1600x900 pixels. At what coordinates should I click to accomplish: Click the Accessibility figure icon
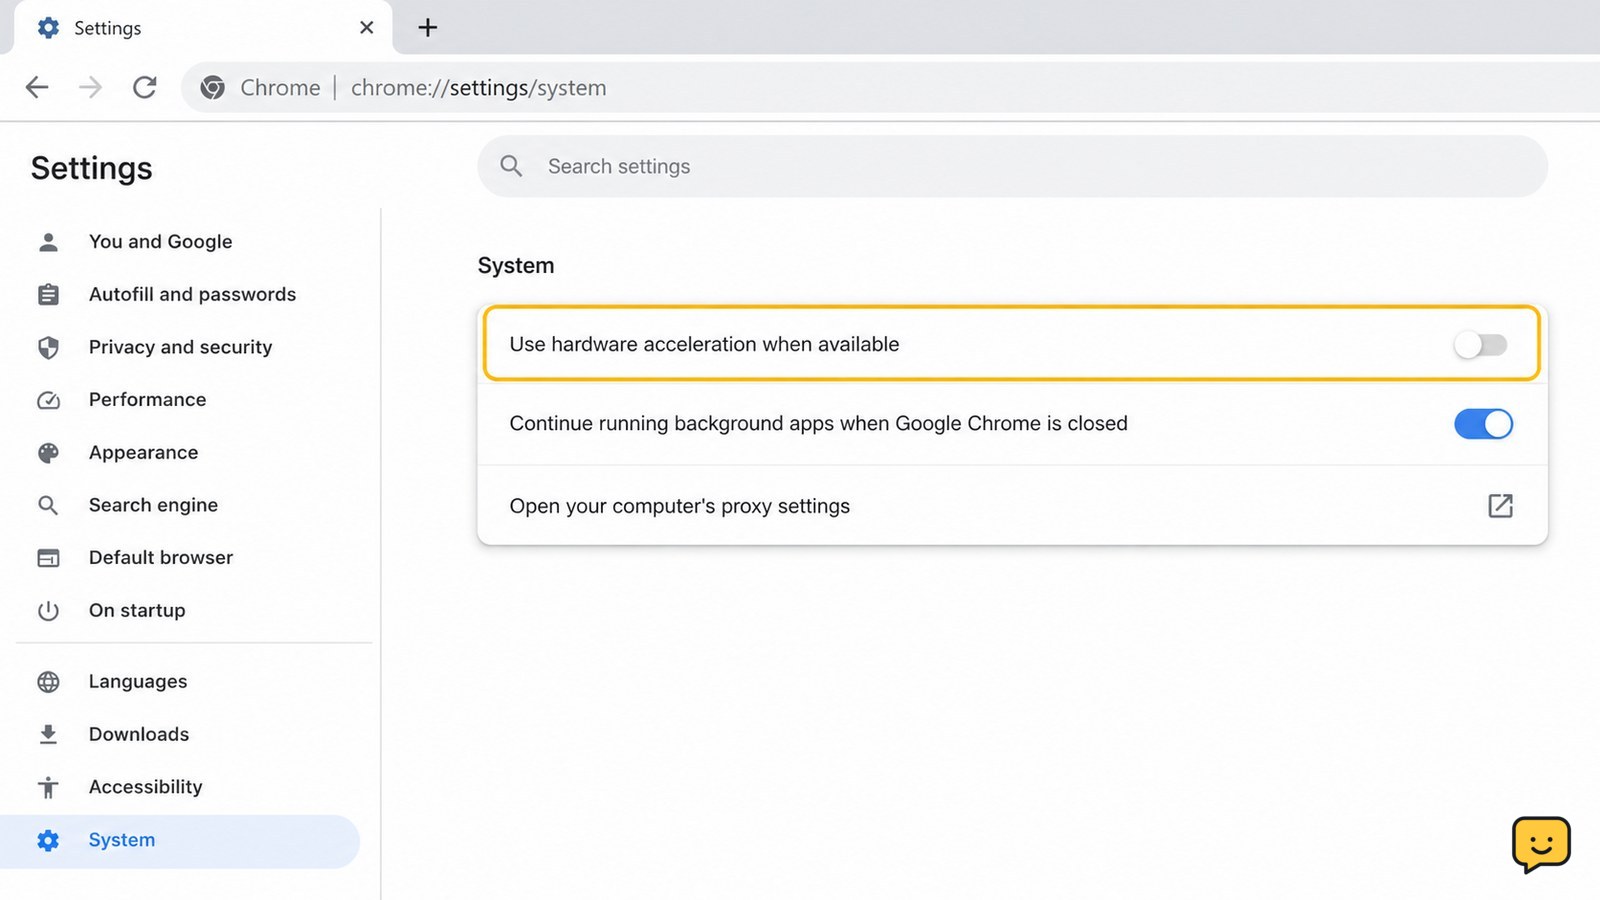(48, 788)
